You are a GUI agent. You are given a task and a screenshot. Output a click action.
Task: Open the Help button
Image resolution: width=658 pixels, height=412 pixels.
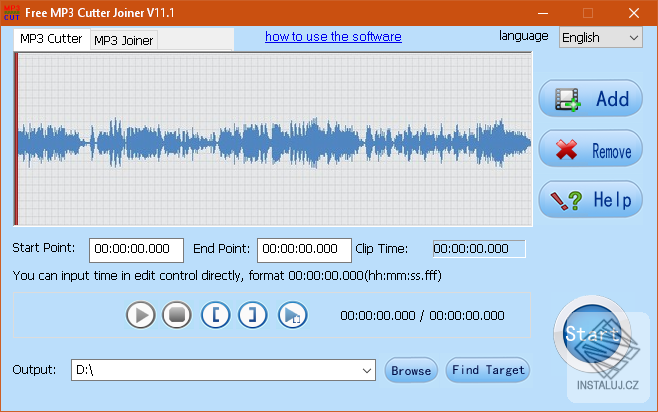point(590,199)
